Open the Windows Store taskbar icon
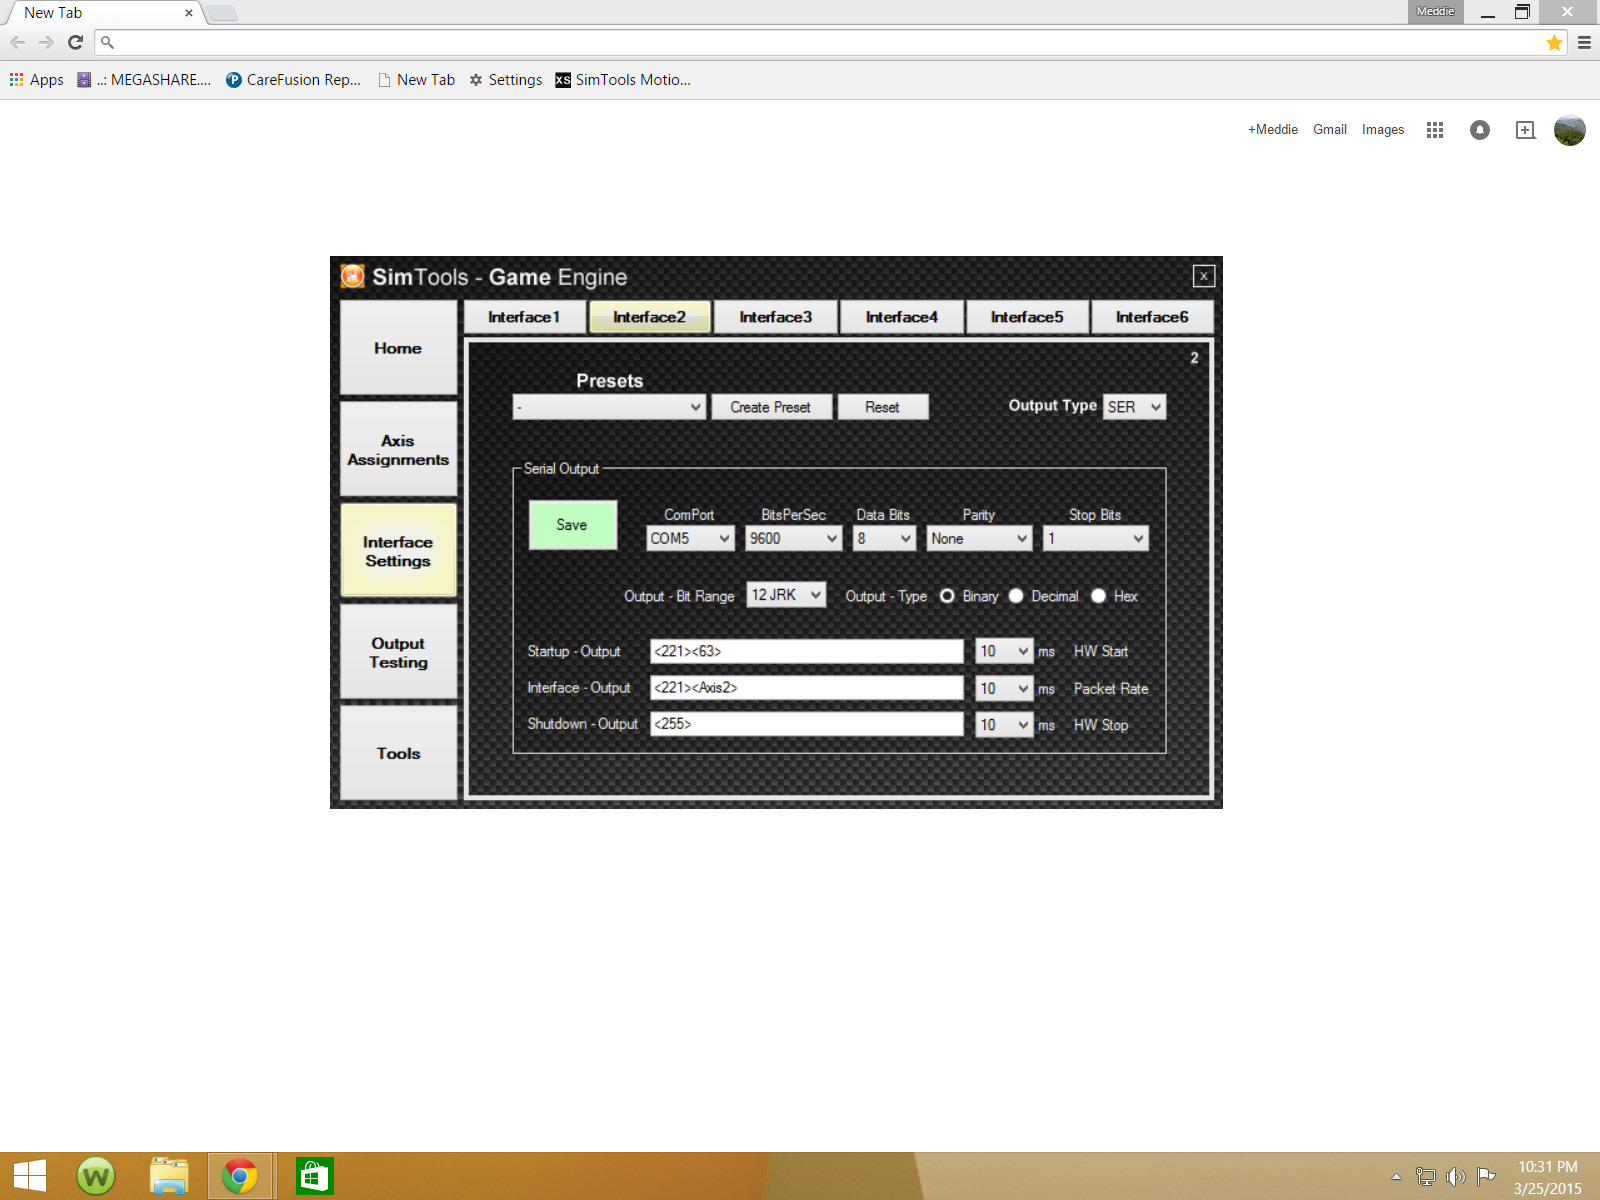 coord(314,1176)
